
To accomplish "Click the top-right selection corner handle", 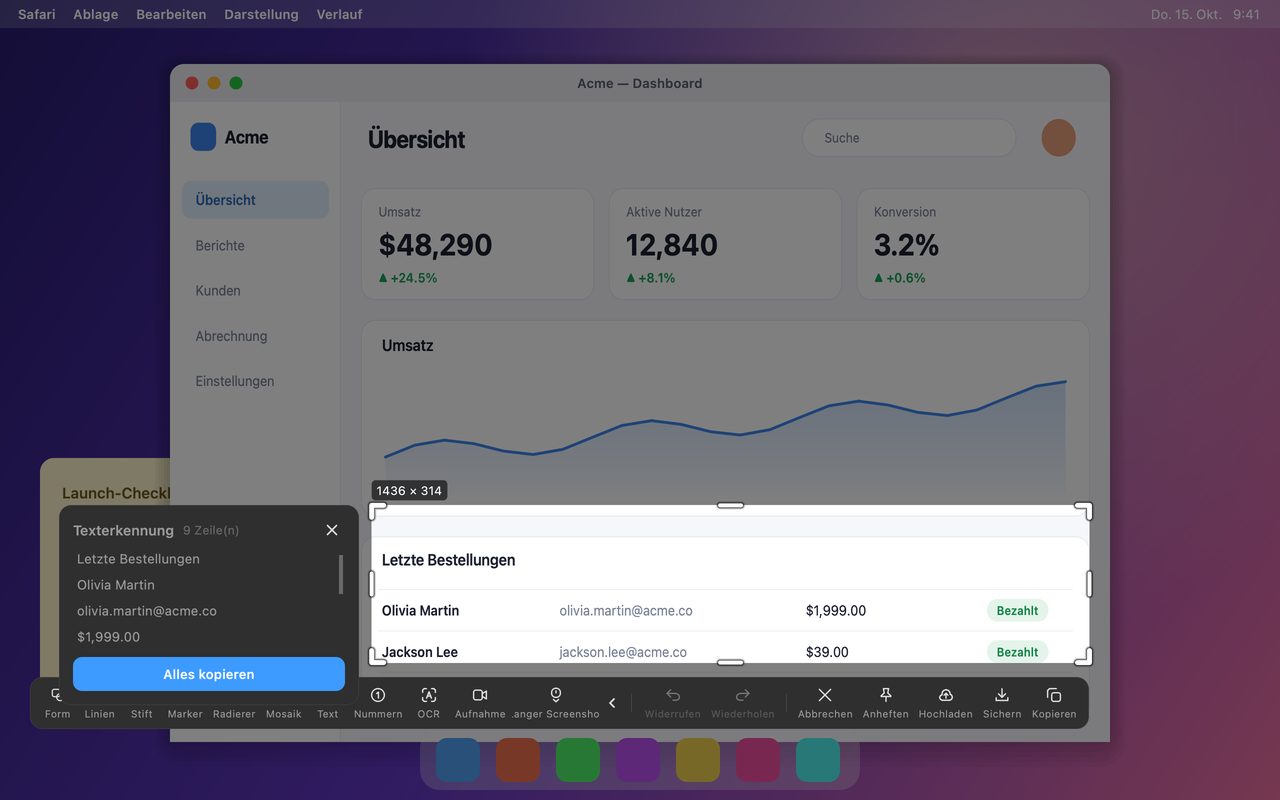I will pos(1084,511).
